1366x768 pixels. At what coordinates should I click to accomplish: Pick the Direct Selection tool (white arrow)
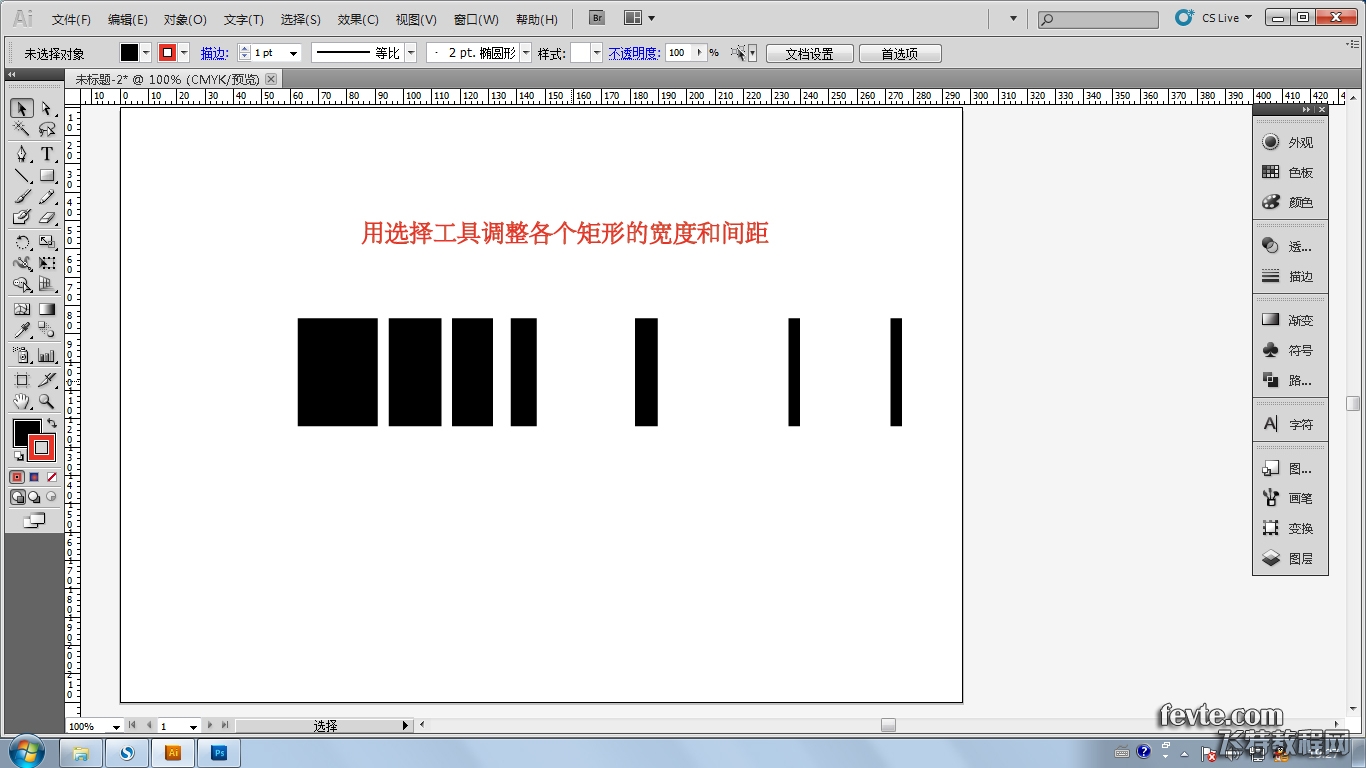(x=46, y=108)
